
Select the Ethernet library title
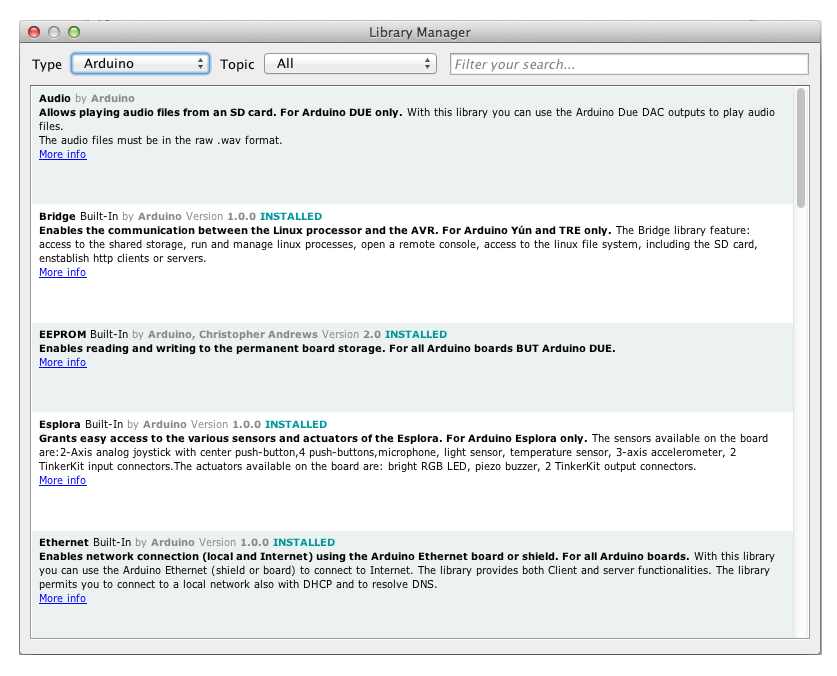point(64,543)
